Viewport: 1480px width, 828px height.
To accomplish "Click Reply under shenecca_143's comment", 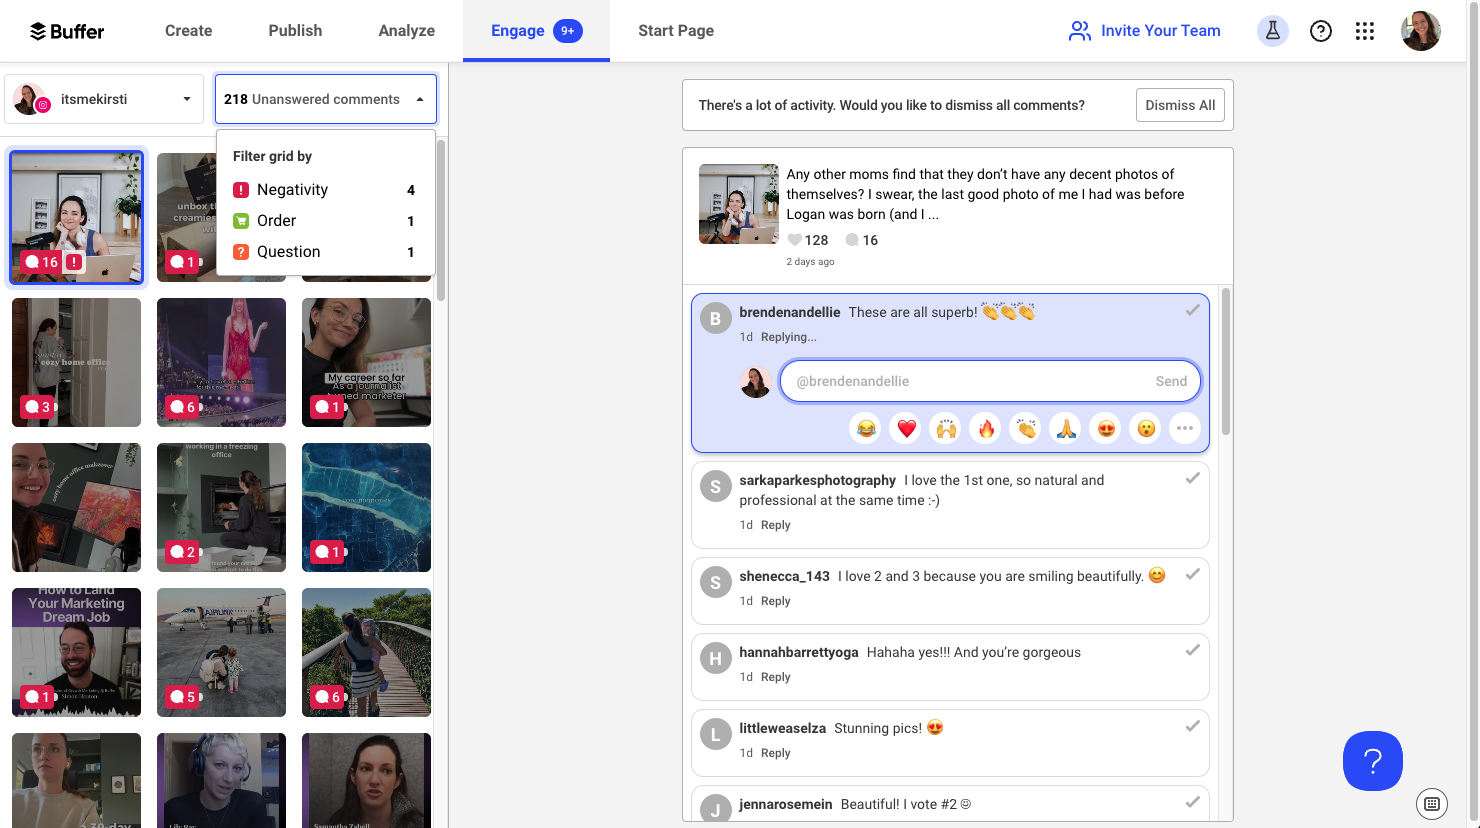I will click(x=775, y=601).
